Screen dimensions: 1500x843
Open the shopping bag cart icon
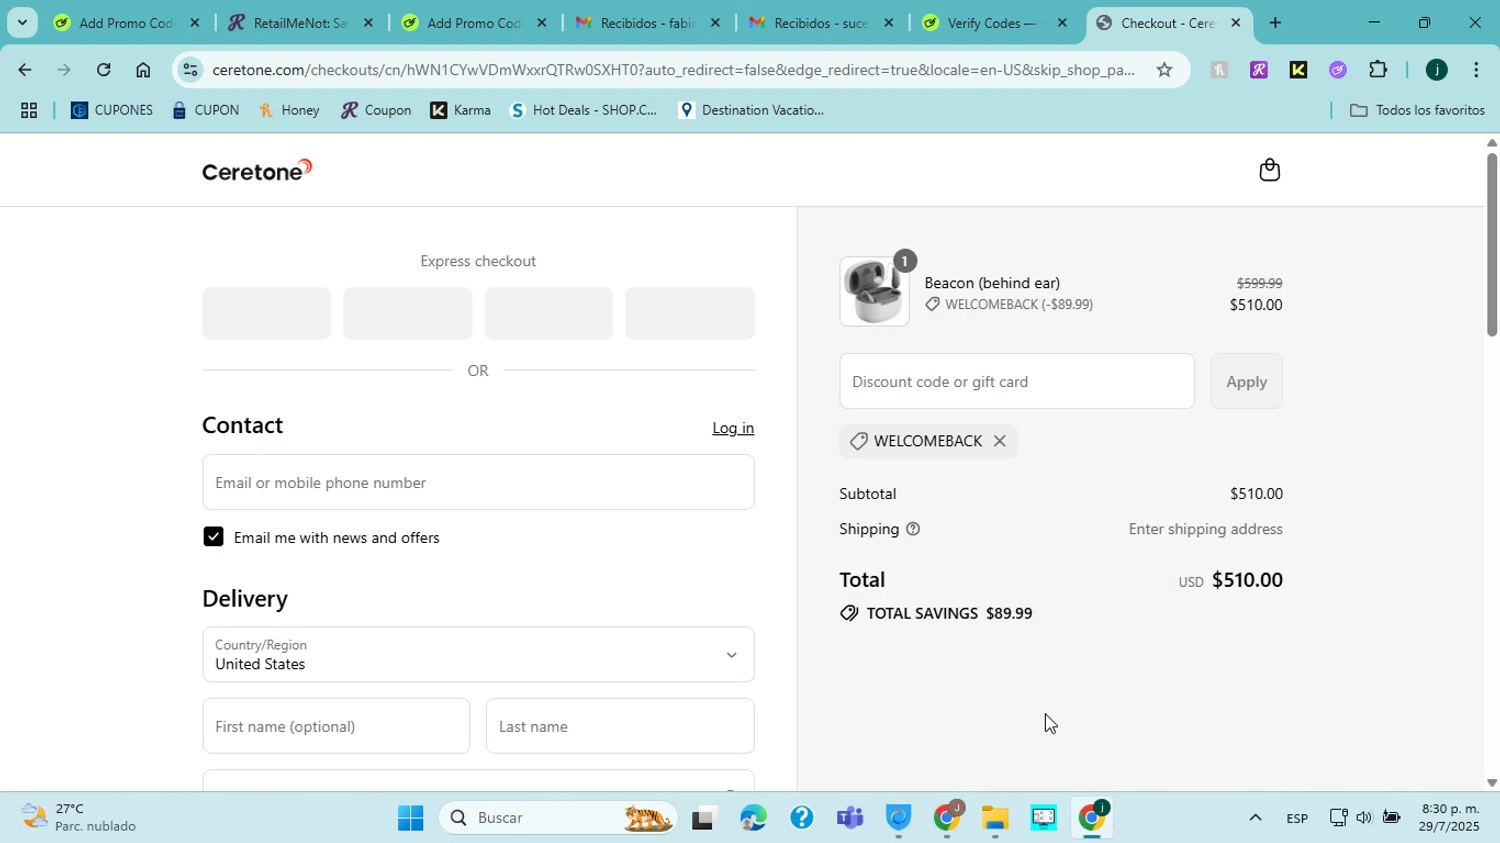tap(1269, 170)
